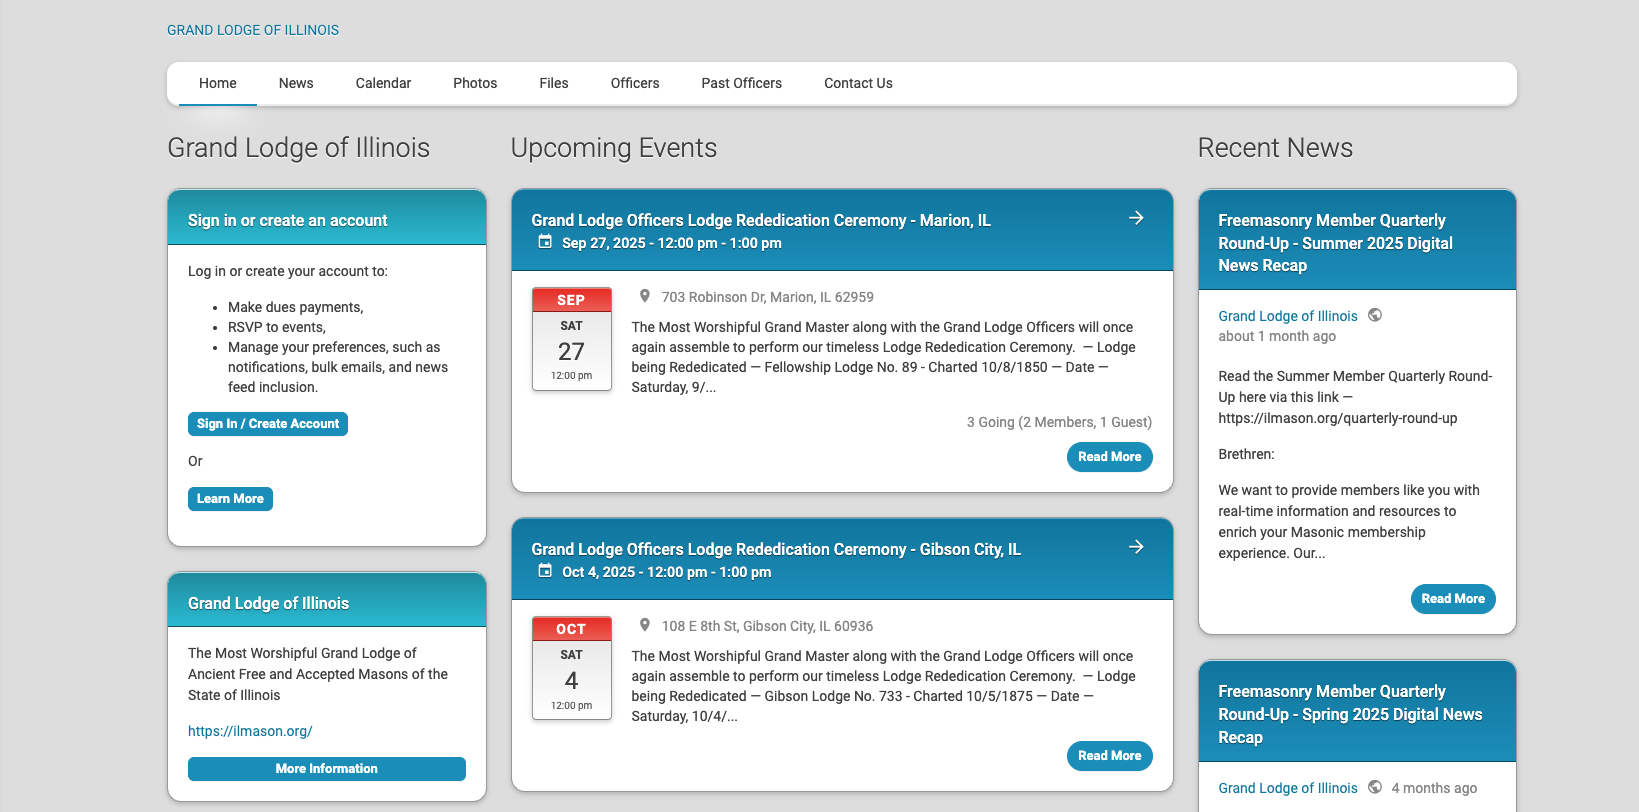The height and width of the screenshot is (812, 1639).
Task: Click Grand Lodge of Illinois author on Spring recap
Action: 1288,788
